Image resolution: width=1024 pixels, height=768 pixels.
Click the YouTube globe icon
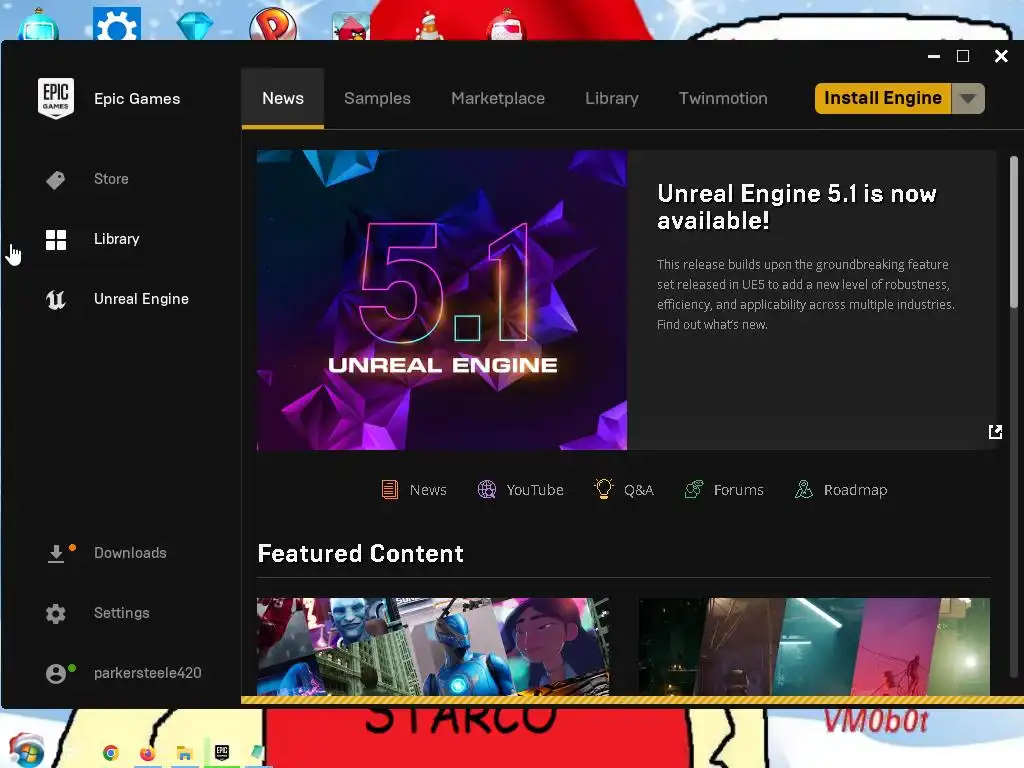(487, 489)
